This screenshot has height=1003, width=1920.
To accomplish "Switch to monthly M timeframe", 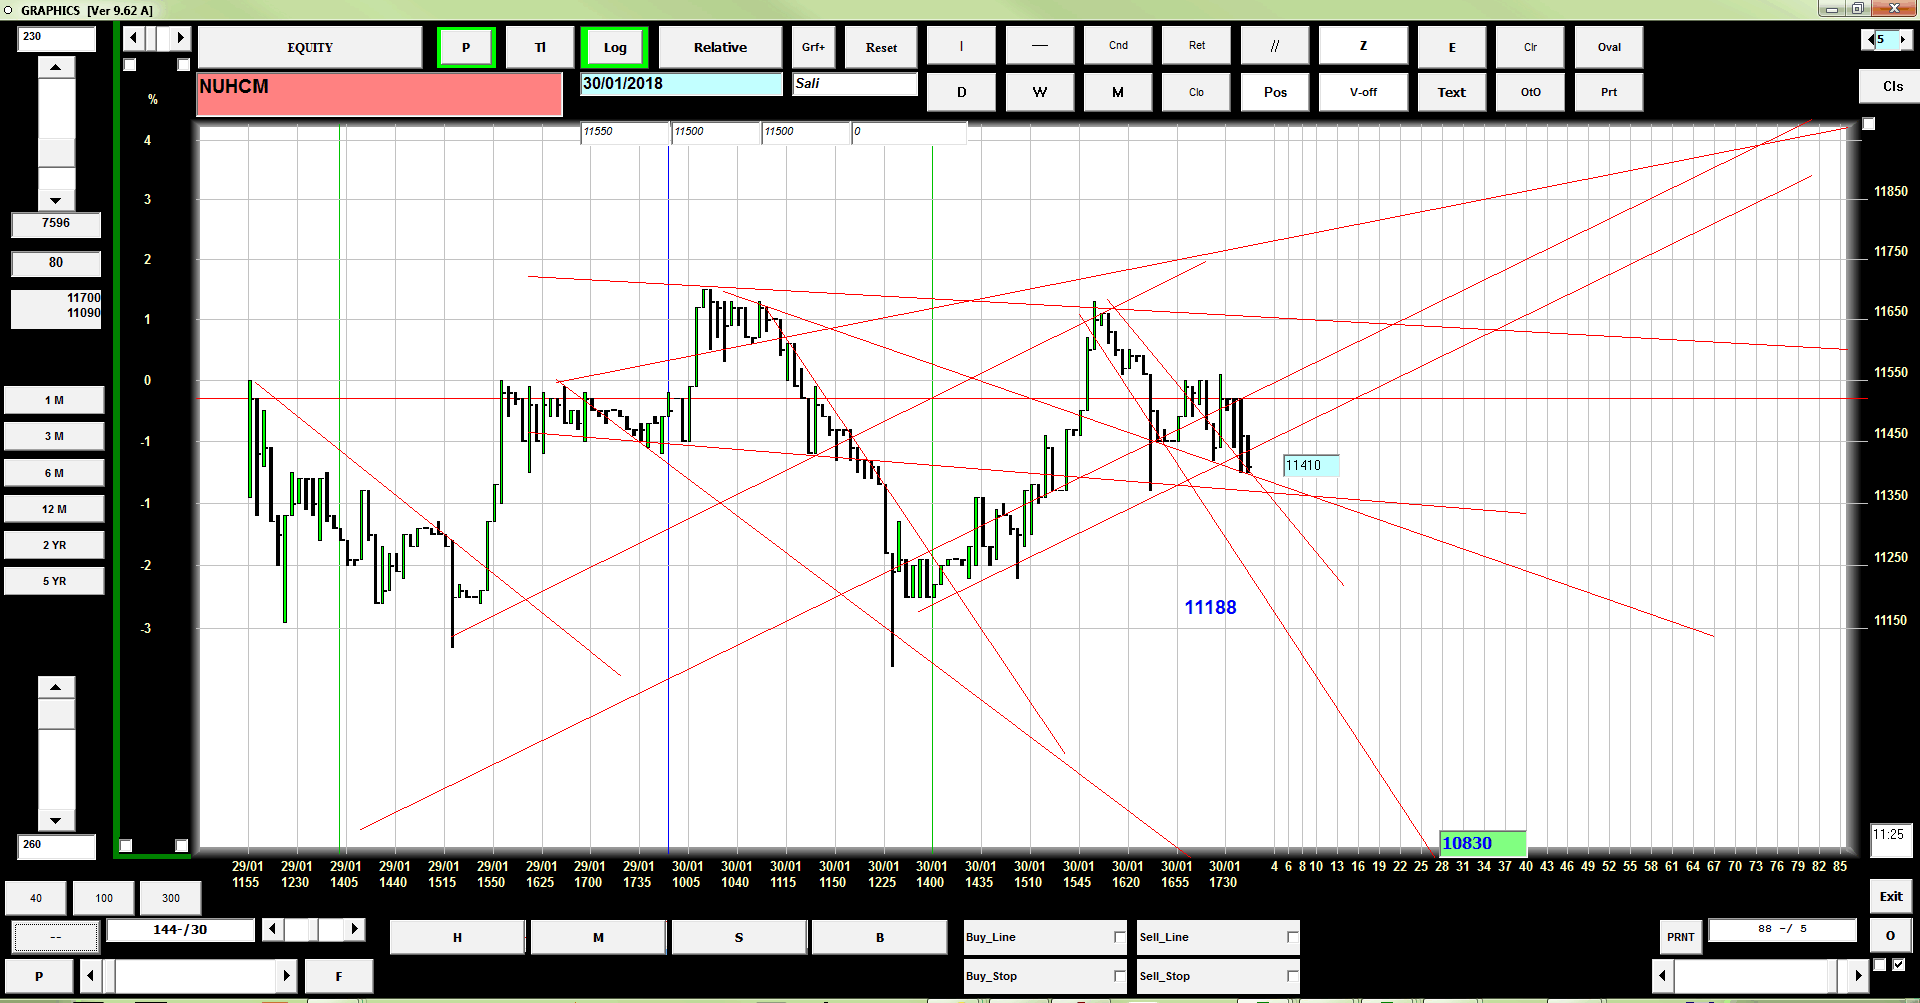I will pyautogui.click(x=1118, y=92).
